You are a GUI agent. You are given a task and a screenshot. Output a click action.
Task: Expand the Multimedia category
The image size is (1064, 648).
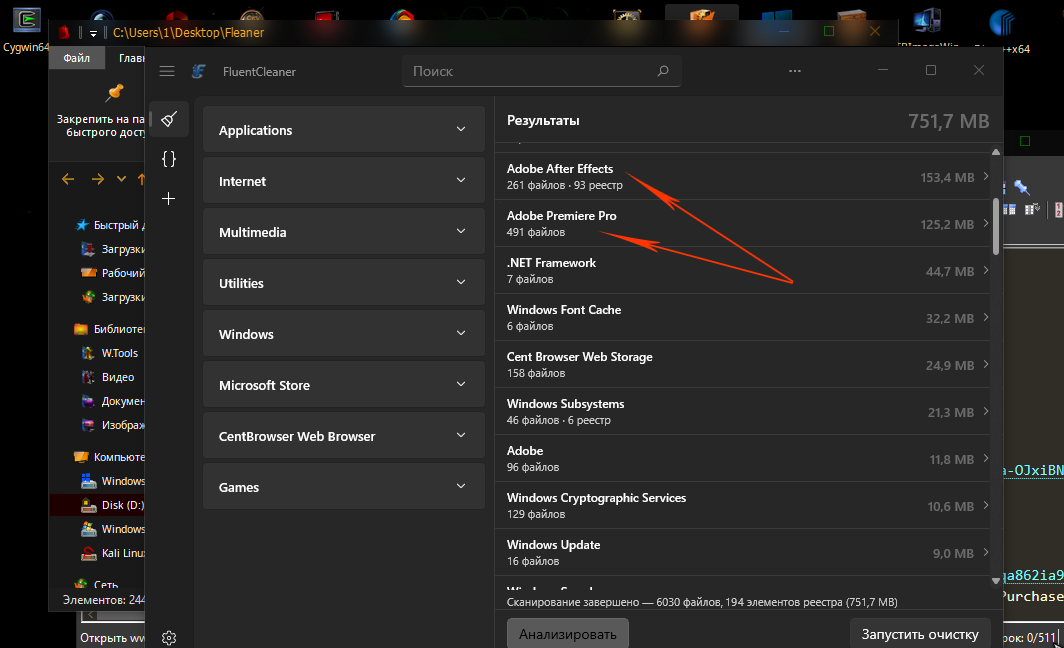click(x=343, y=231)
